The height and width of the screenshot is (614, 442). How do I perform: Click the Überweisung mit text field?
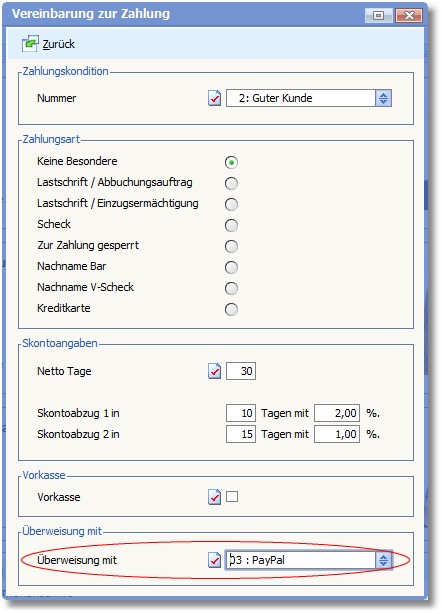coord(301,560)
